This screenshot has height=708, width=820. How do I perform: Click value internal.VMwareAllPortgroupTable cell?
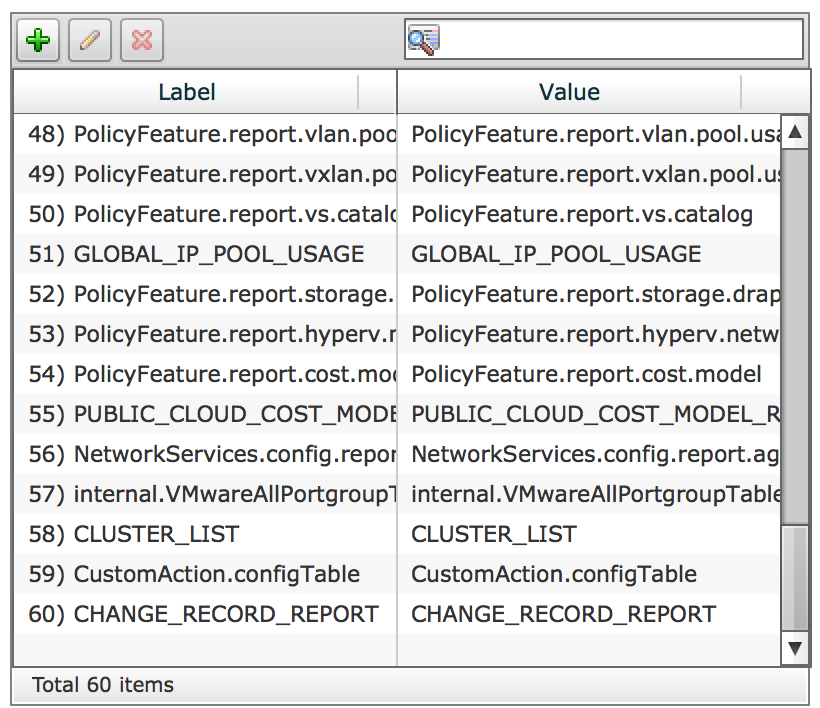[x=589, y=494]
